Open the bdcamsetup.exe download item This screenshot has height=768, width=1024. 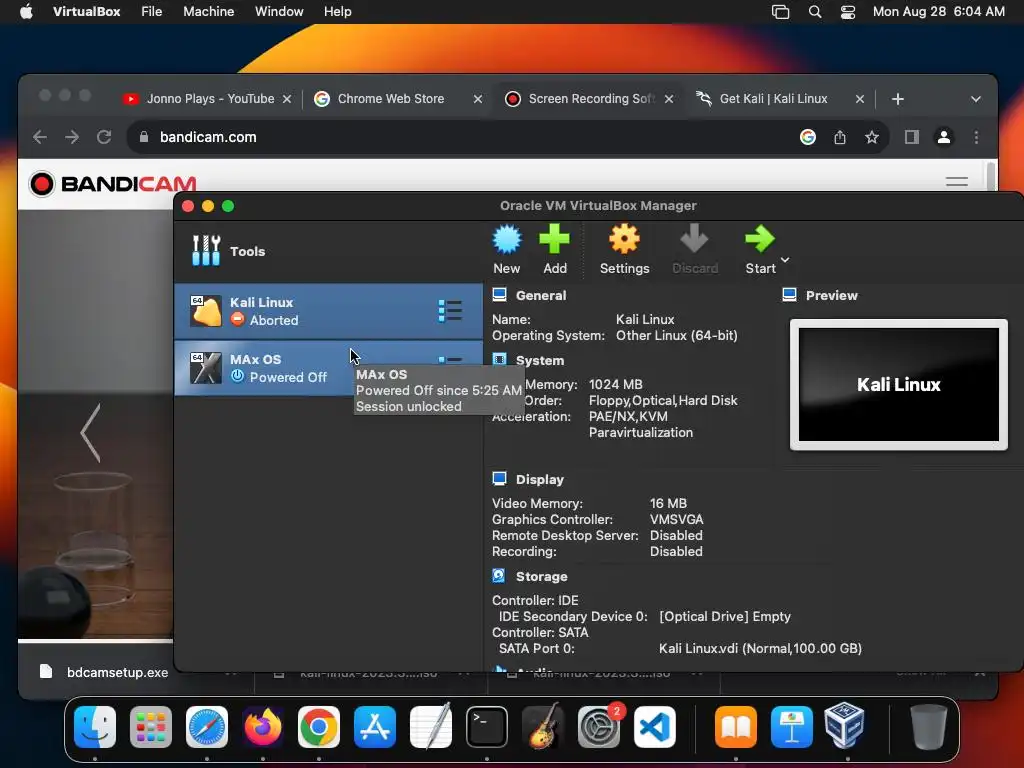point(118,672)
